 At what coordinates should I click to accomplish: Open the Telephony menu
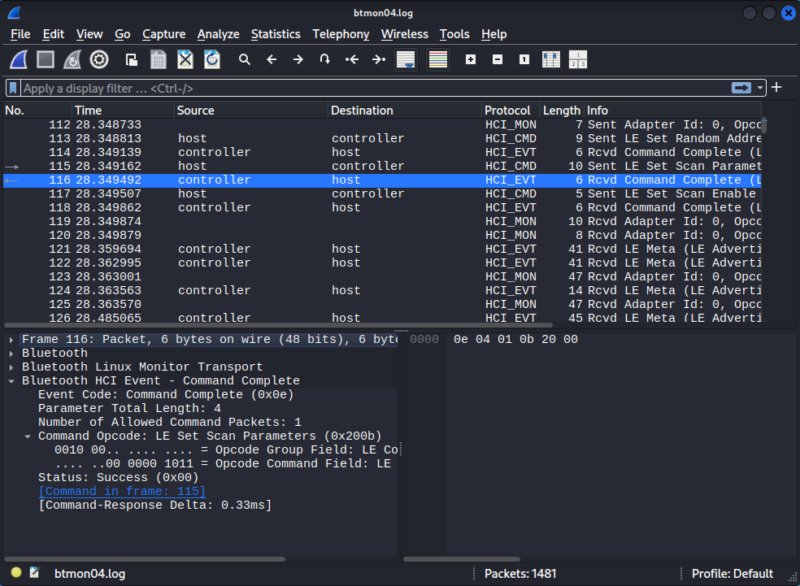click(x=341, y=34)
